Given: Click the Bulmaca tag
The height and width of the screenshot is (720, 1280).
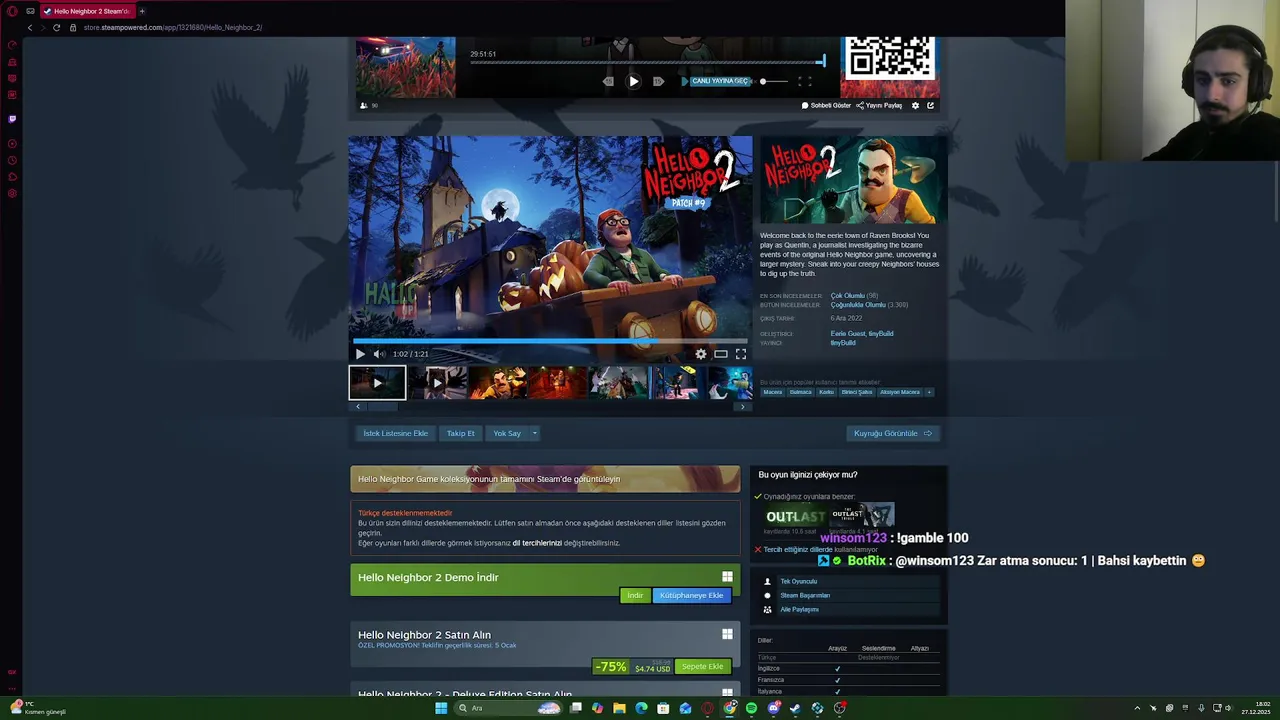Looking at the screenshot, I should [x=801, y=392].
